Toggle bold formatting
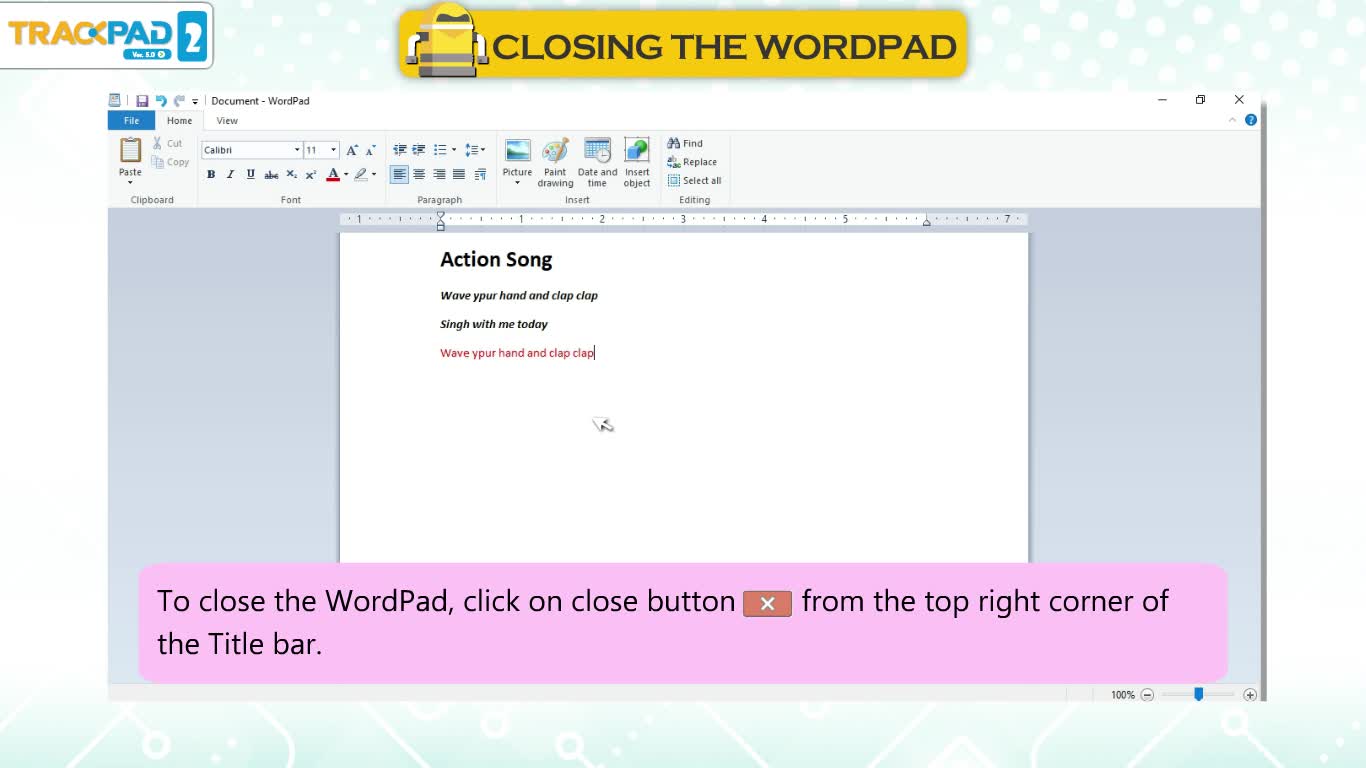 [211, 174]
